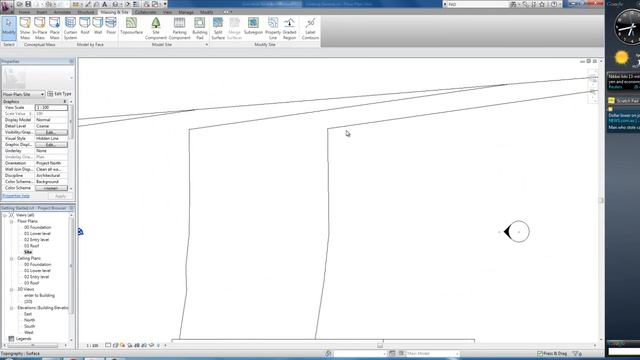Open 02 Entry level under Floor Plans

point(36,240)
